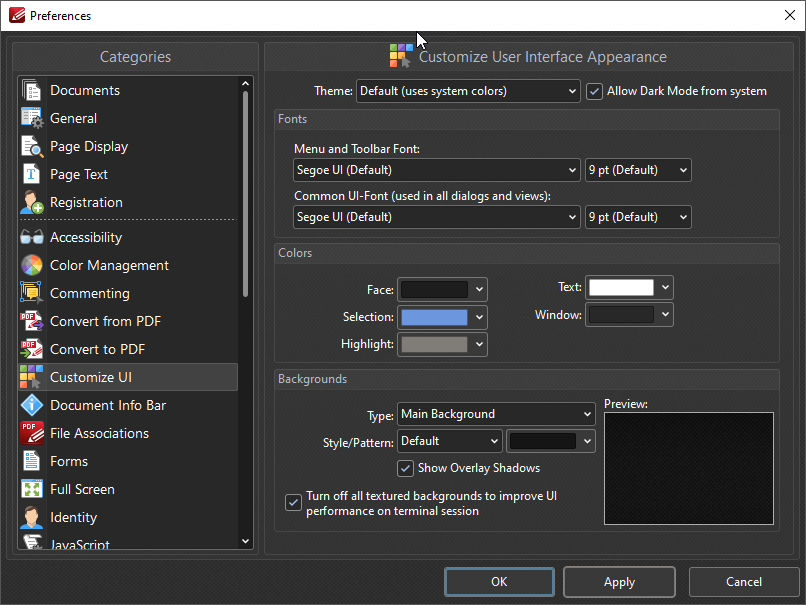Confirm preferences with OK
The image size is (806, 605).
tap(499, 582)
